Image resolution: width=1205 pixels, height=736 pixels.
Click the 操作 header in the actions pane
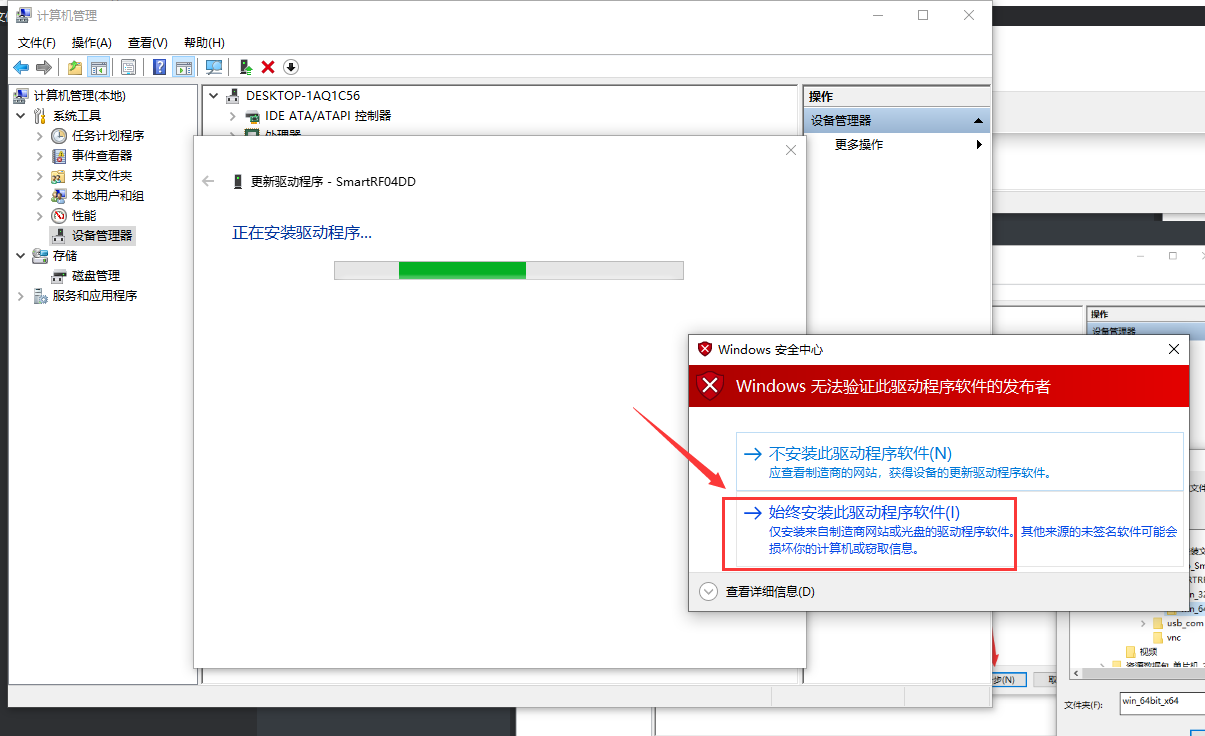[821, 97]
